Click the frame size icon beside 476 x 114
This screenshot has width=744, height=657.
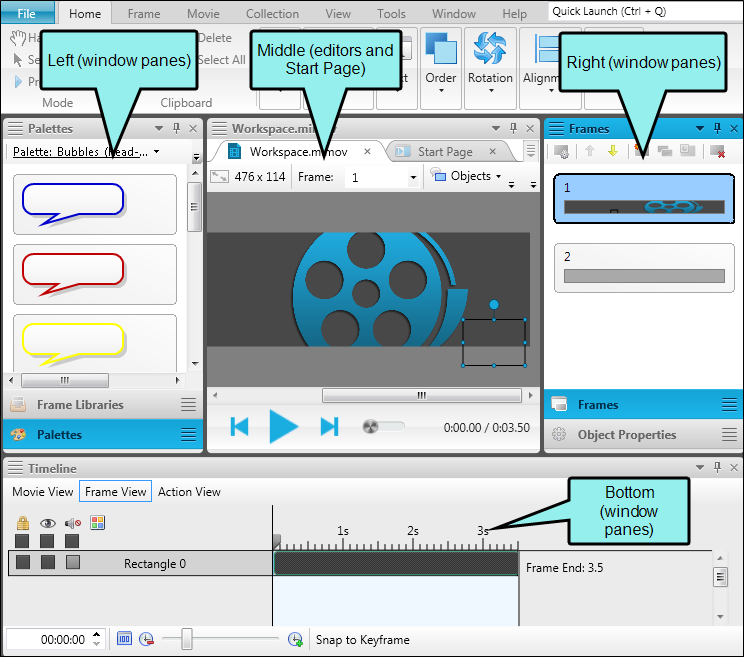pyautogui.click(x=219, y=177)
